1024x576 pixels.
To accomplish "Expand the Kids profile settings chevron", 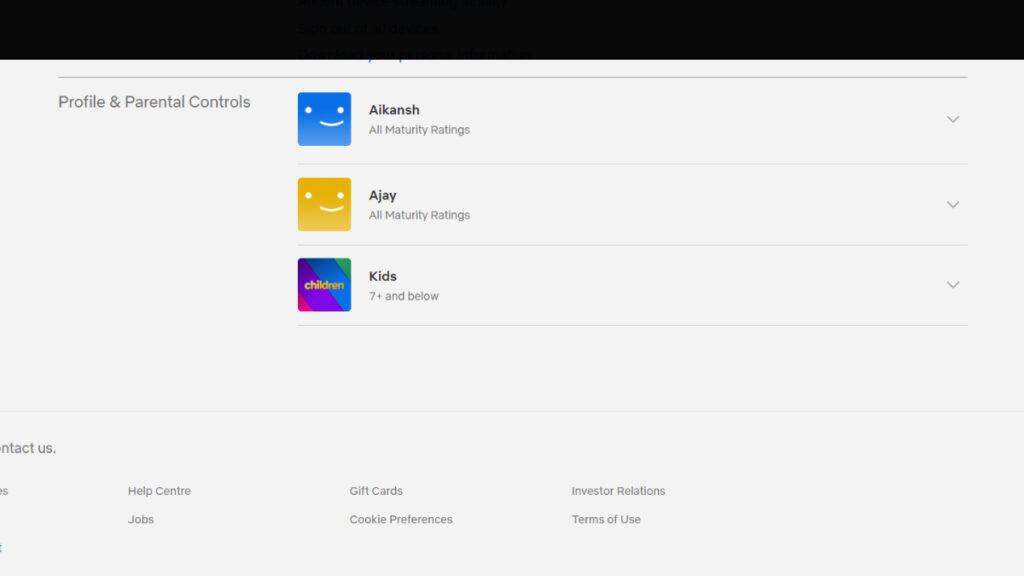I will 952,285.
